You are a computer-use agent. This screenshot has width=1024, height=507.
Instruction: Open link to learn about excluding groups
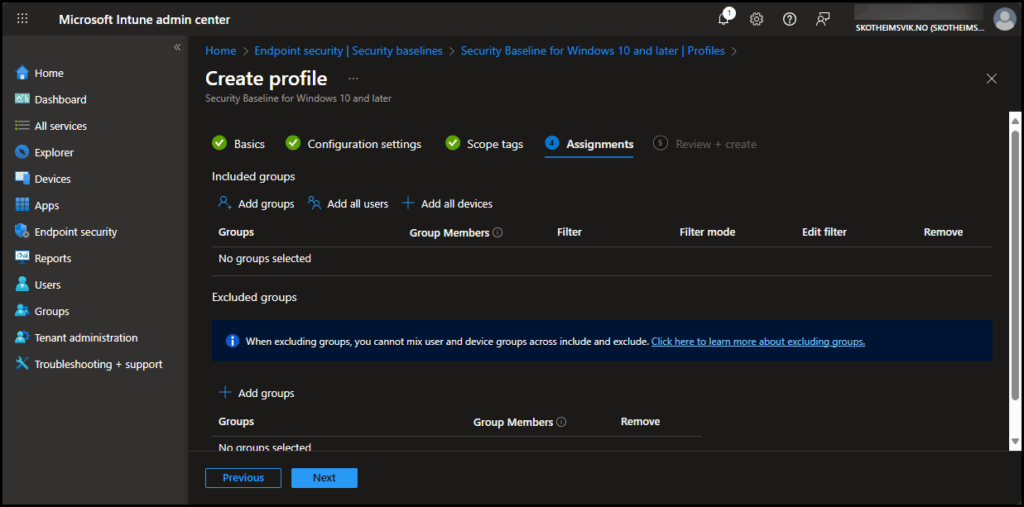(758, 341)
